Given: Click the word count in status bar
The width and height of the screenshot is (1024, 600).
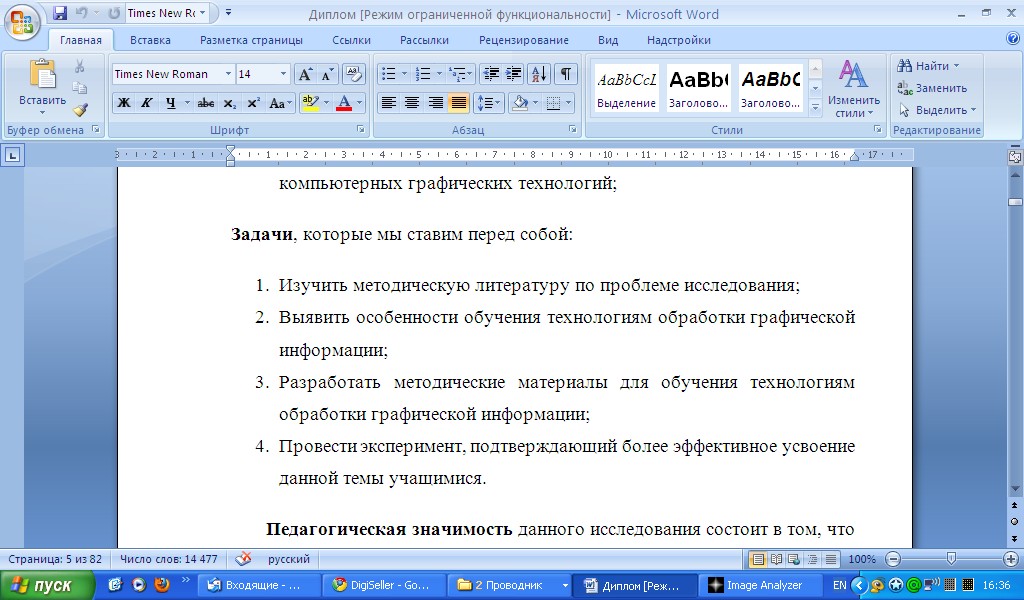Looking at the screenshot, I should [169, 559].
